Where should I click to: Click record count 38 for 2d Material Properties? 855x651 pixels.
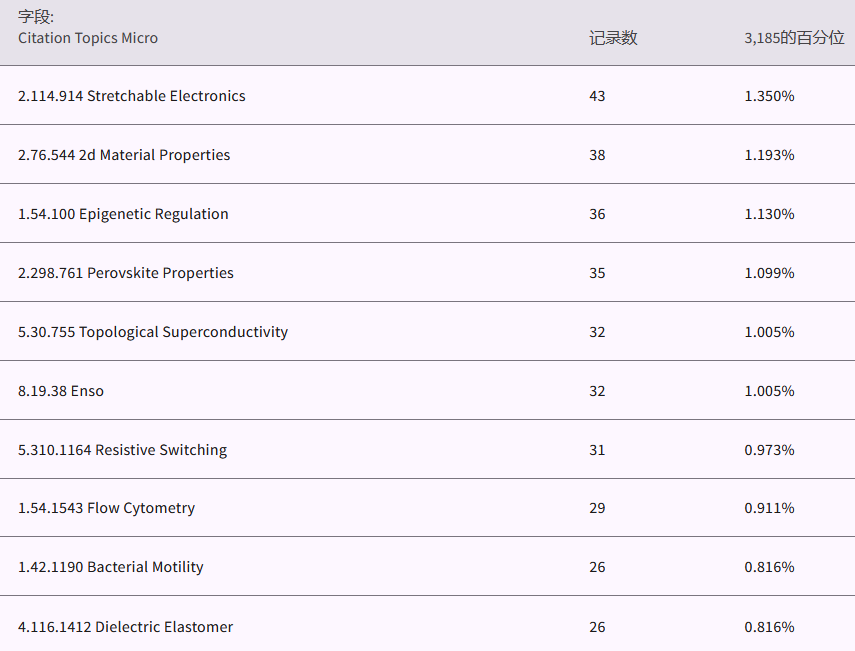pos(597,155)
